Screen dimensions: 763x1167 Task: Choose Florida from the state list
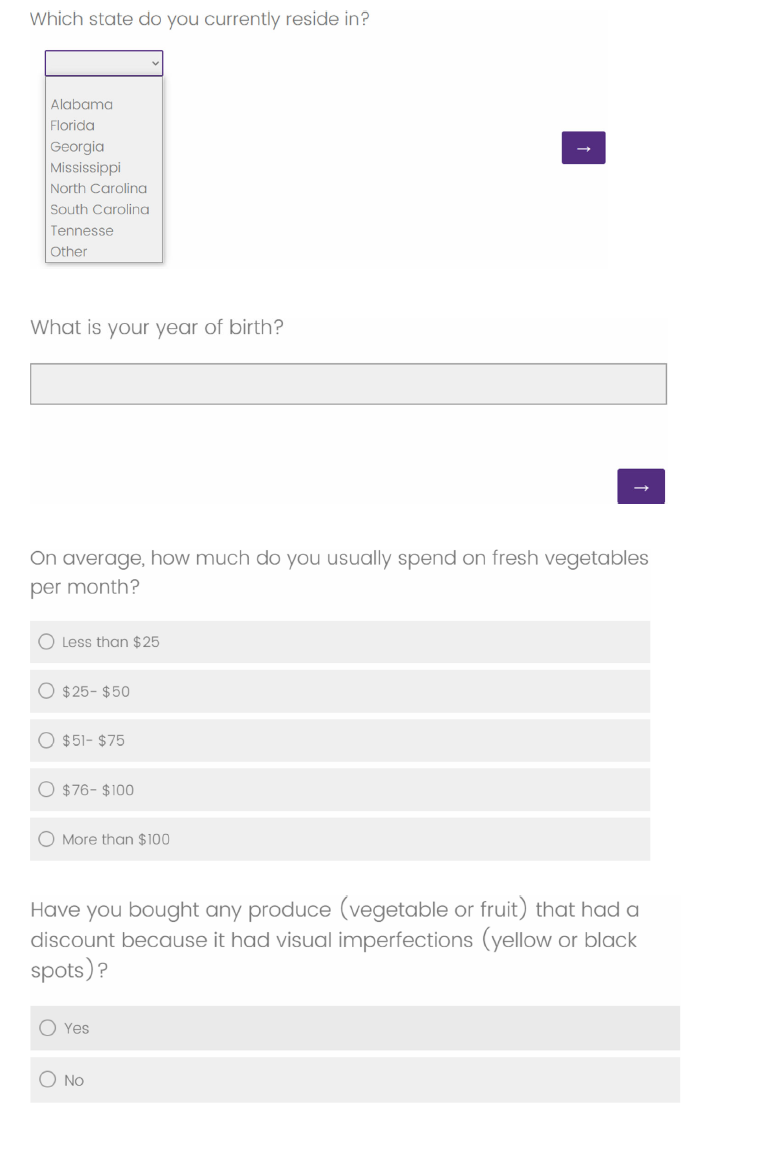pyautogui.click(x=73, y=125)
